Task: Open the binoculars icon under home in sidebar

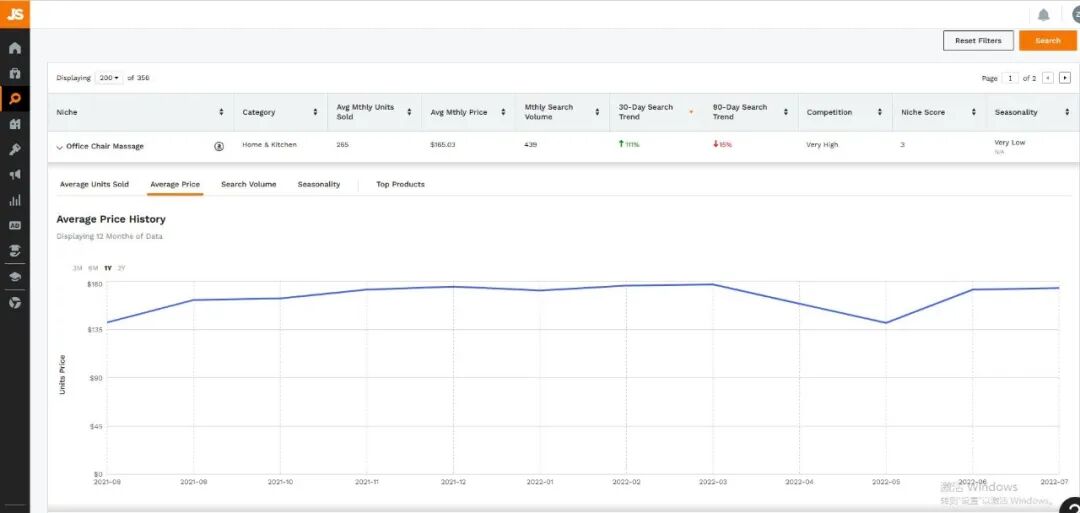Action: [15, 73]
